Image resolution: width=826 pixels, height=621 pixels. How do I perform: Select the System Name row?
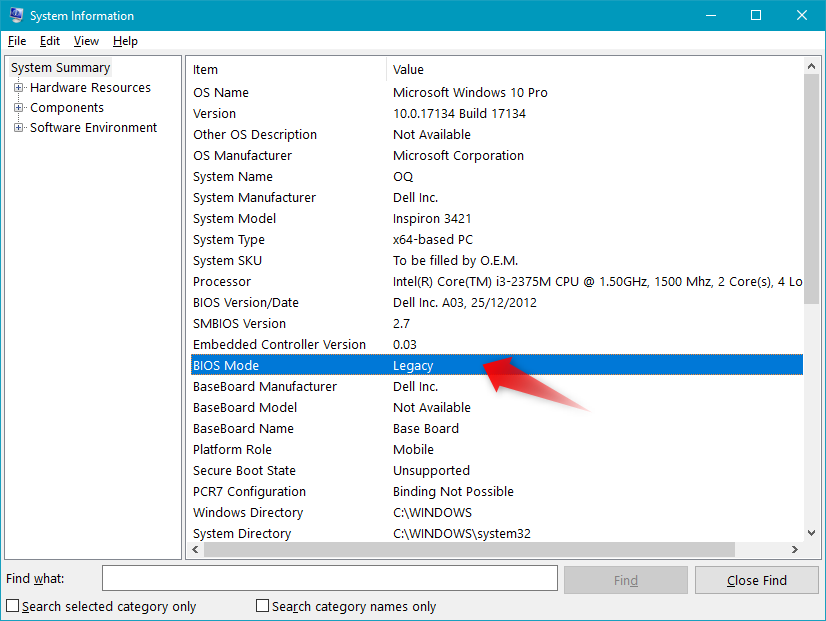(497, 176)
